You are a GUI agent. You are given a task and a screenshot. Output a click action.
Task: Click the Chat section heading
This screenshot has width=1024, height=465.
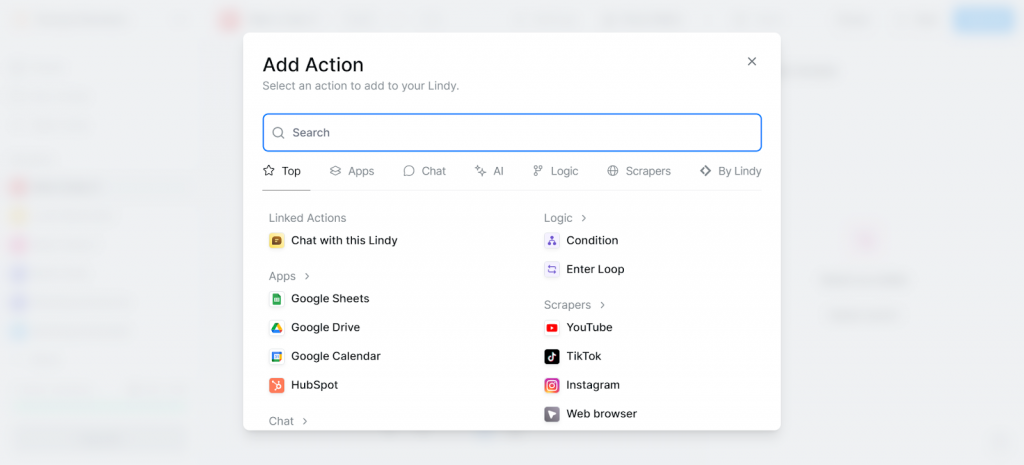(281, 421)
